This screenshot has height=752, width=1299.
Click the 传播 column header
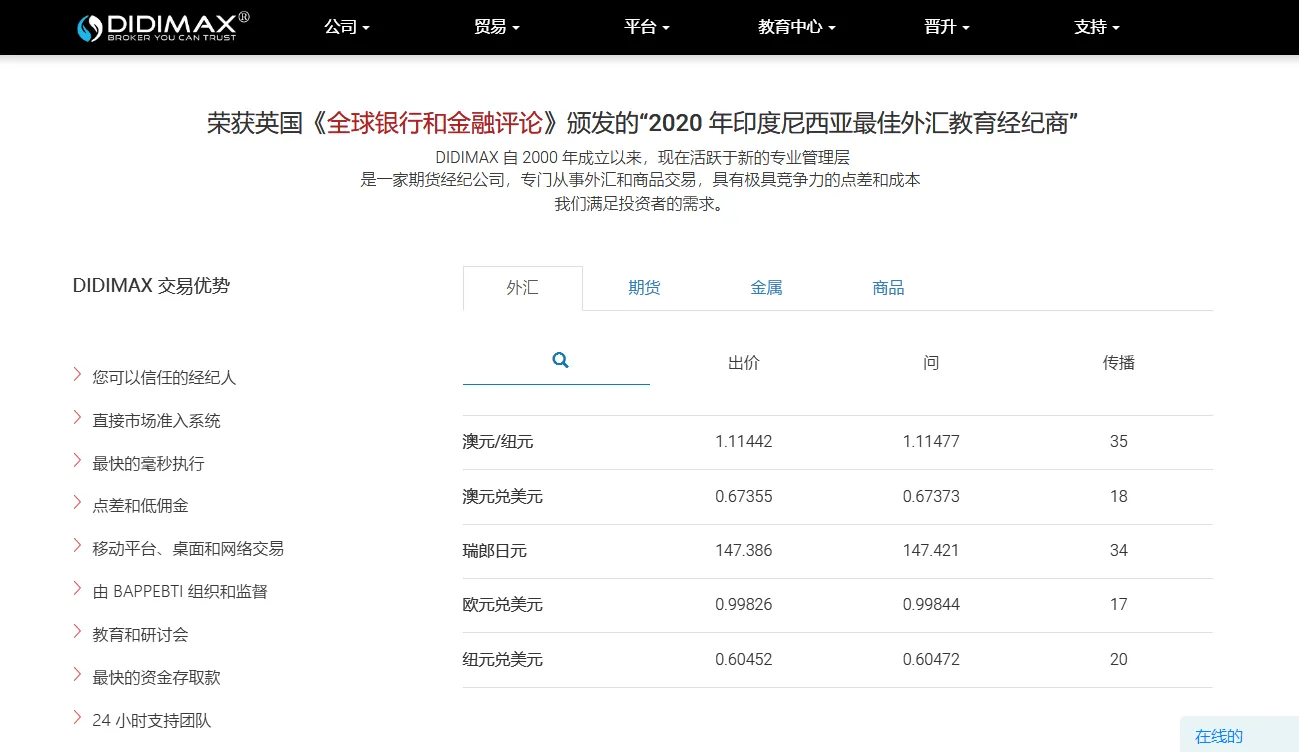tap(1119, 363)
